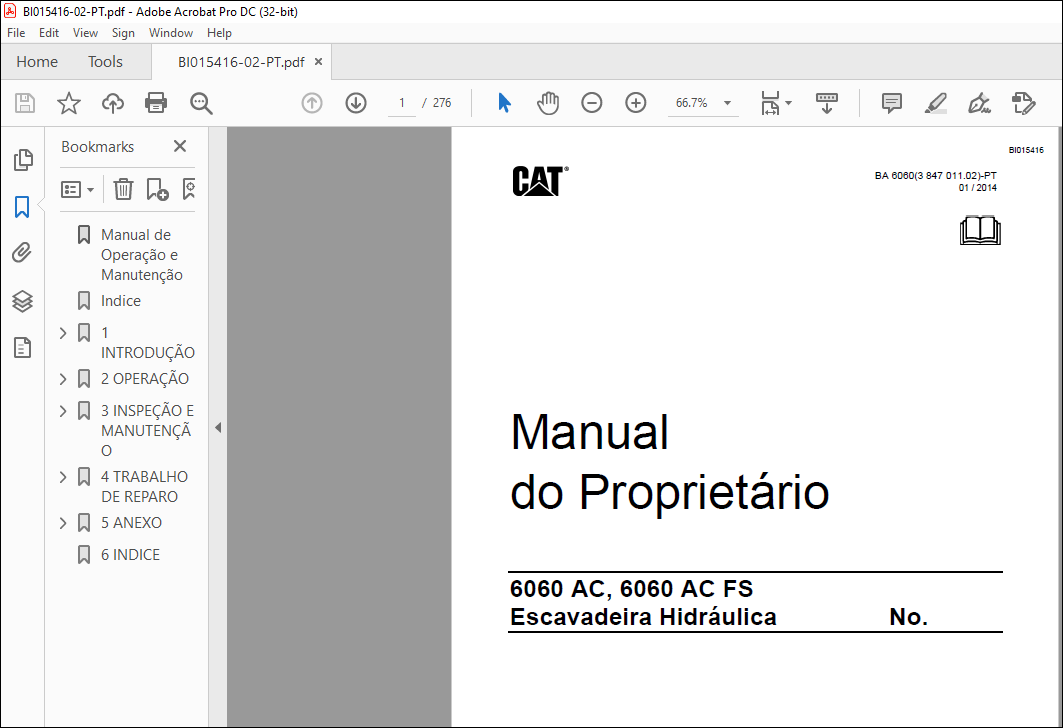Click the Save file icon
Screen dimensions: 1063x728
(25, 103)
